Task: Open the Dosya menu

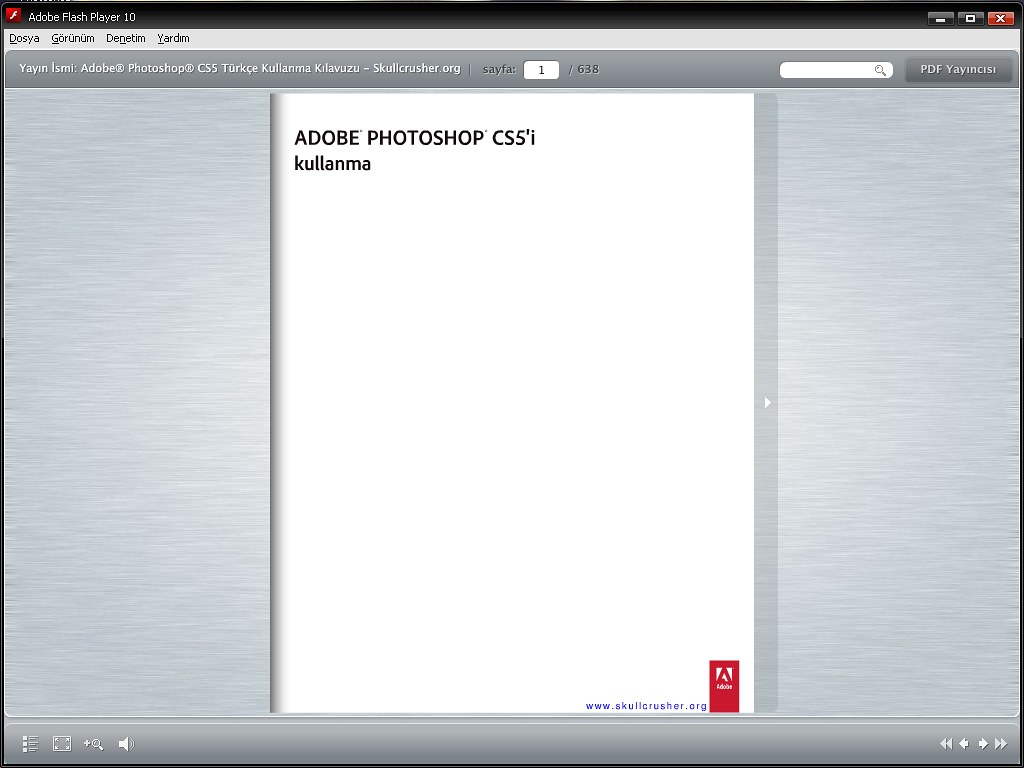Action: [24, 39]
